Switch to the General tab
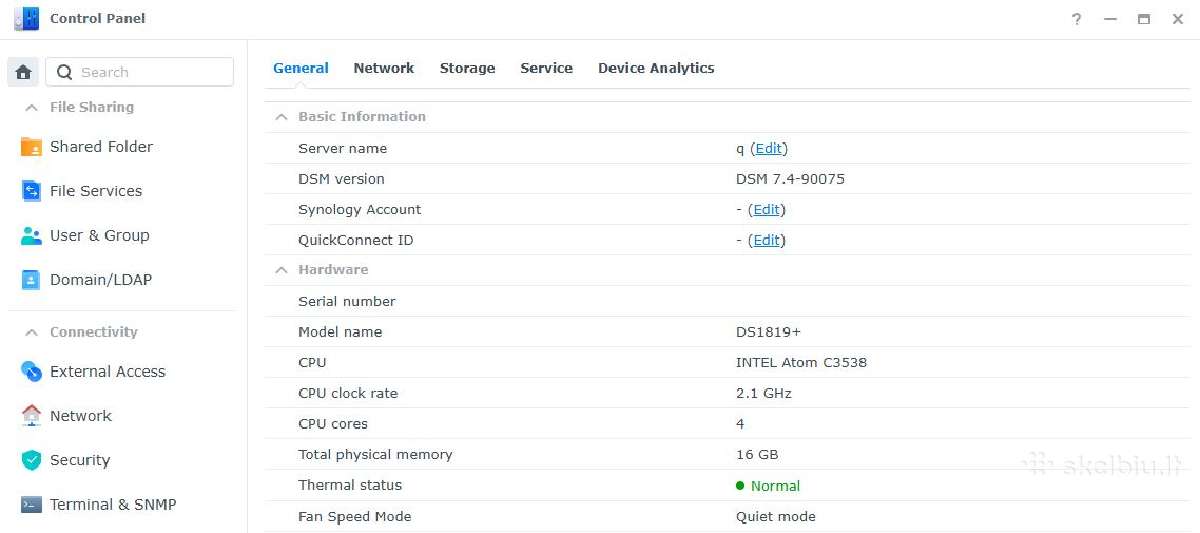Viewport: 1200px width, 533px height. click(301, 68)
